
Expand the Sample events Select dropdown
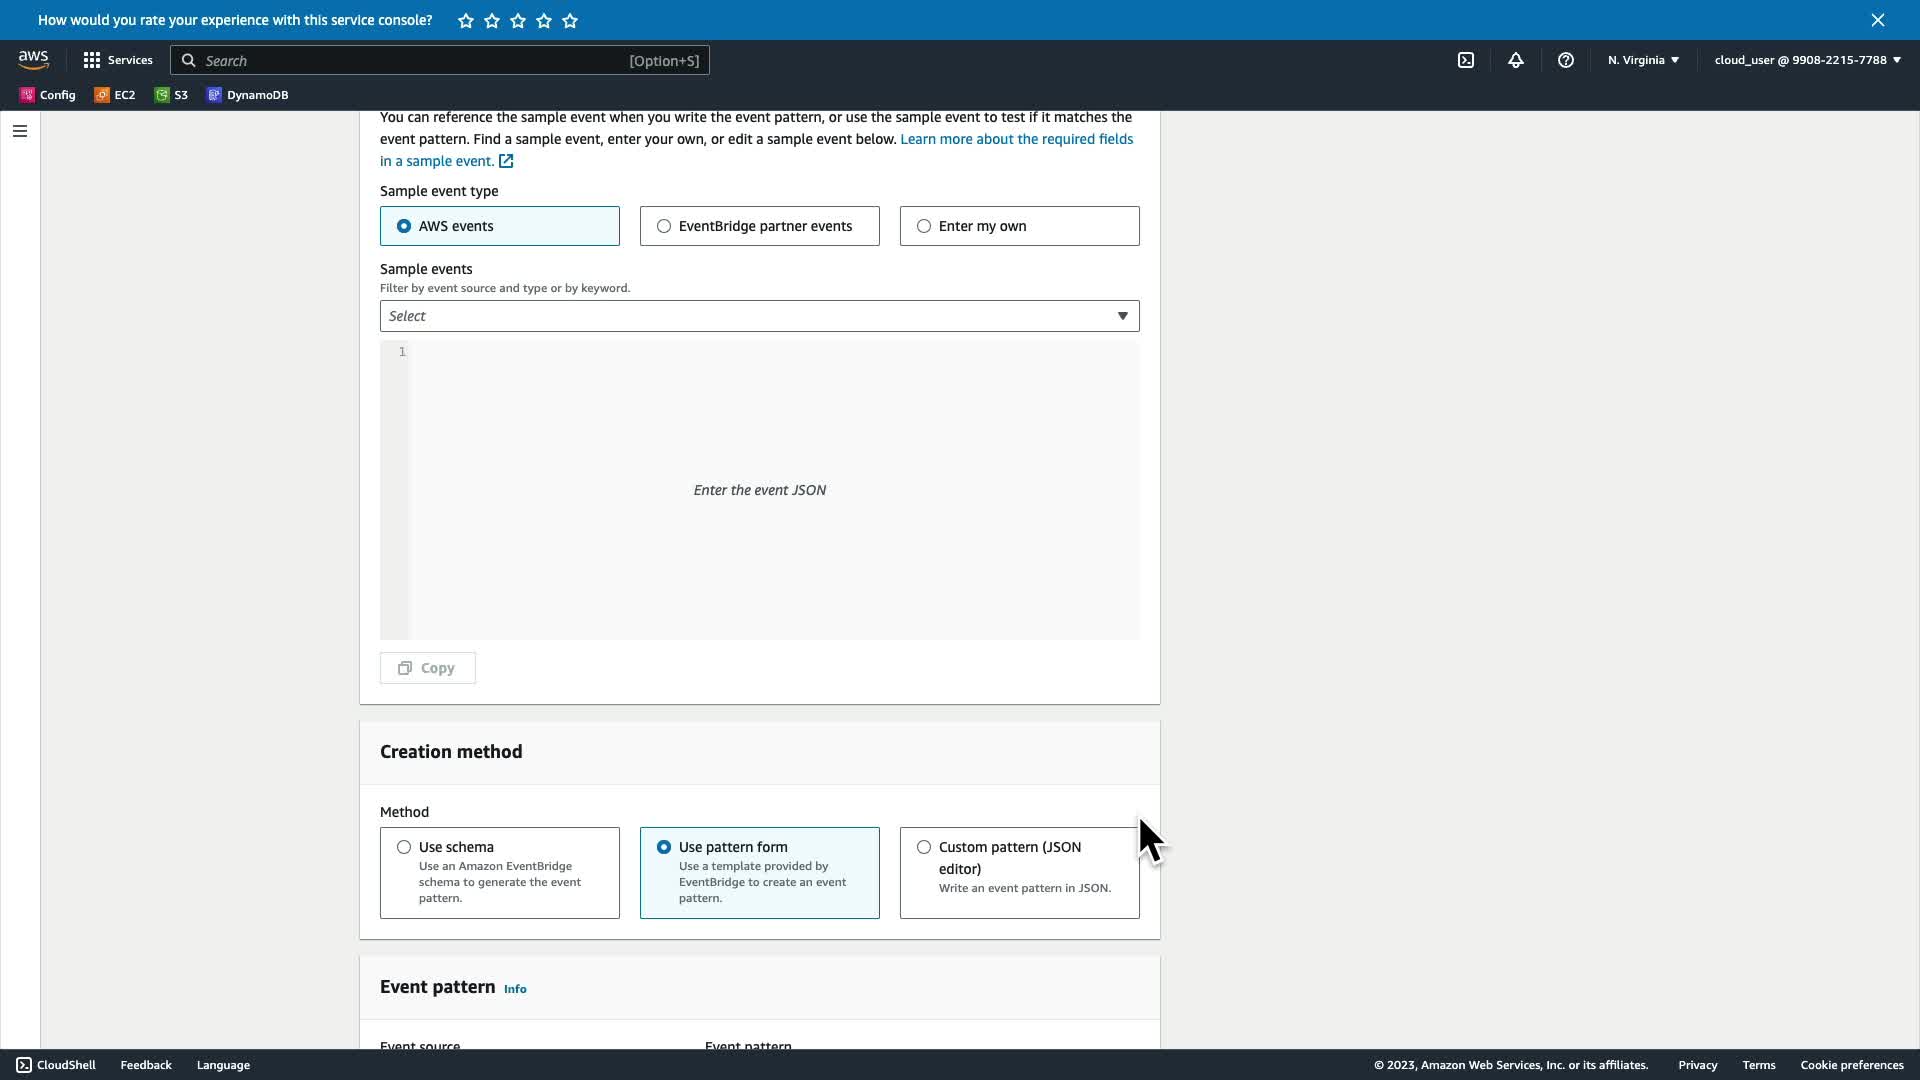759,316
